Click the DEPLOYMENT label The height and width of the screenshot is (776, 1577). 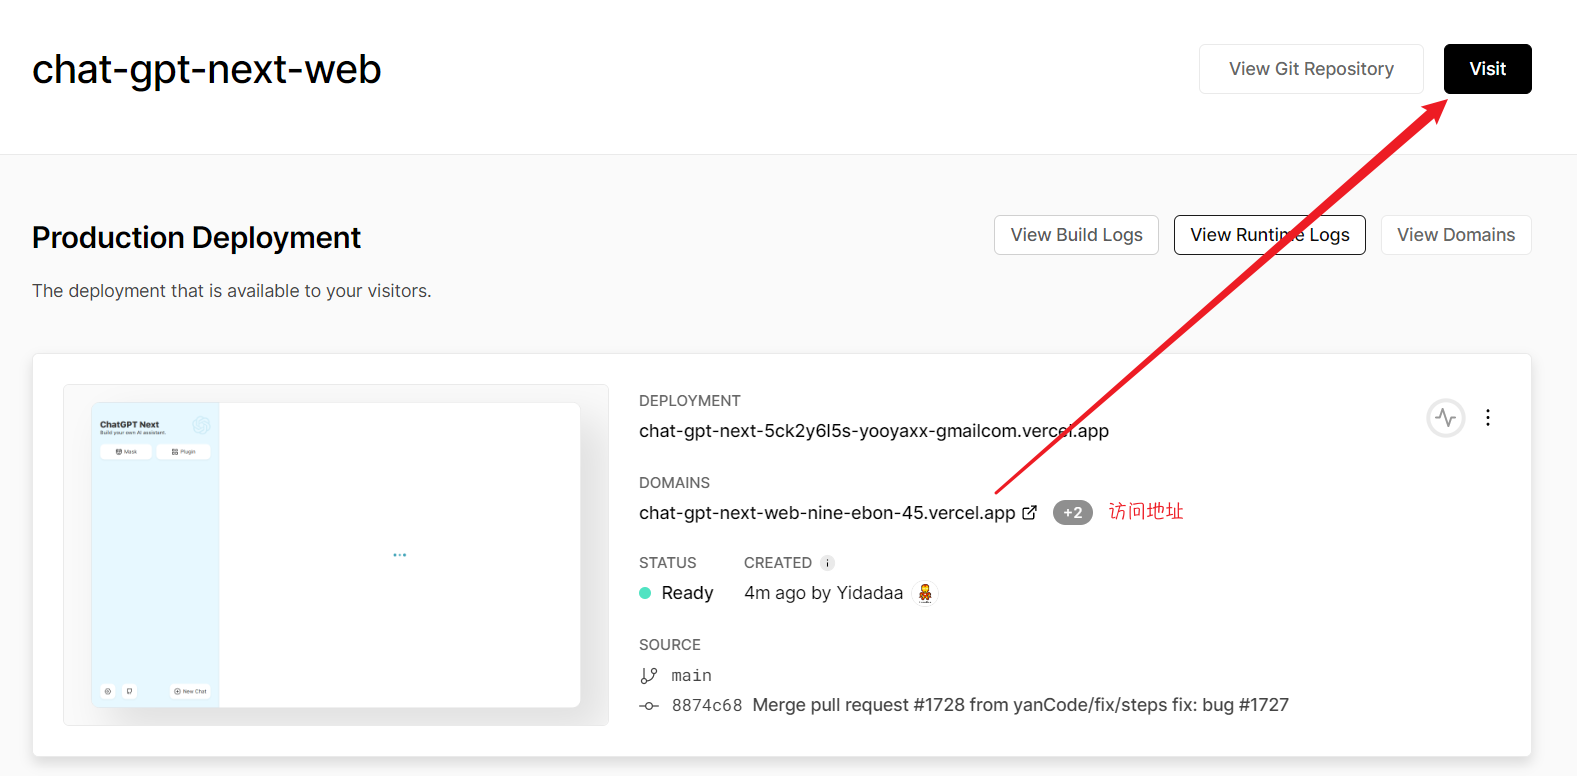click(690, 401)
